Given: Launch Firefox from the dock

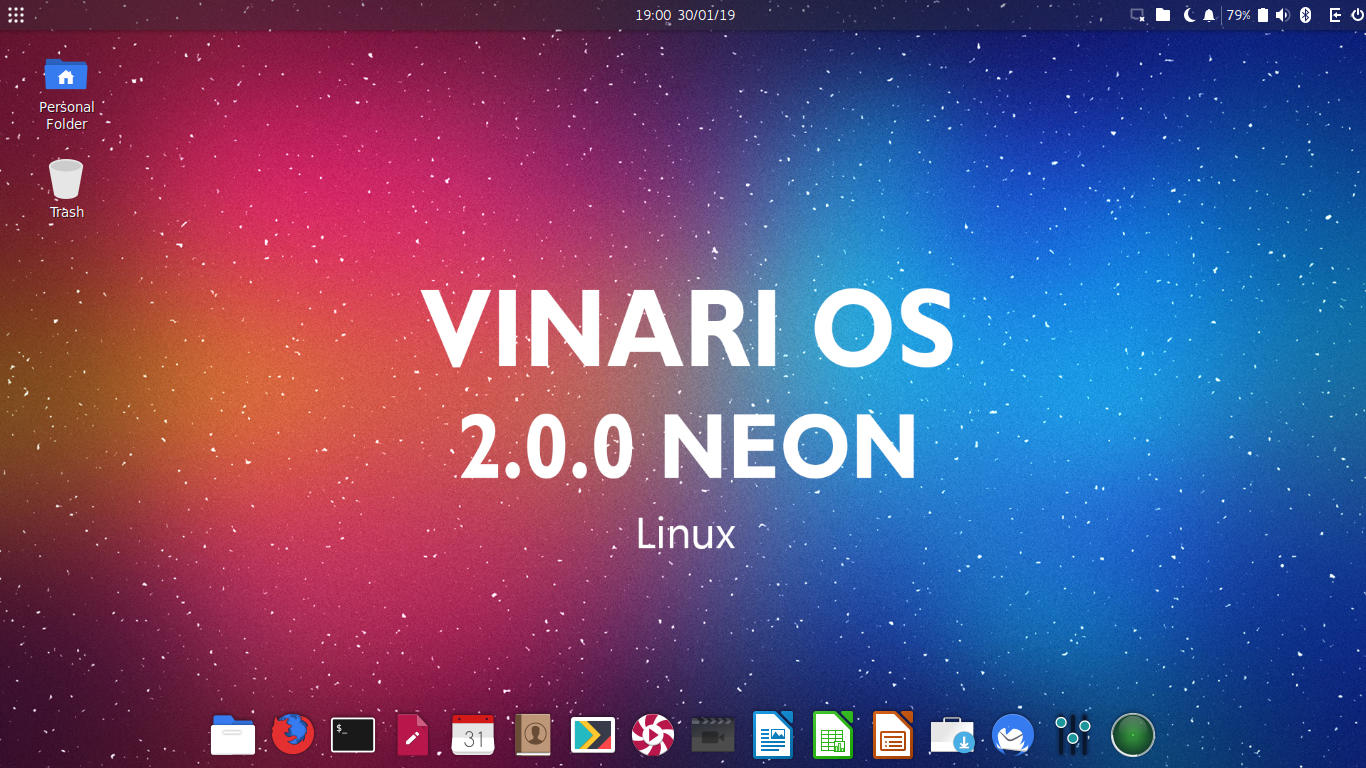Looking at the screenshot, I should (x=293, y=734).
